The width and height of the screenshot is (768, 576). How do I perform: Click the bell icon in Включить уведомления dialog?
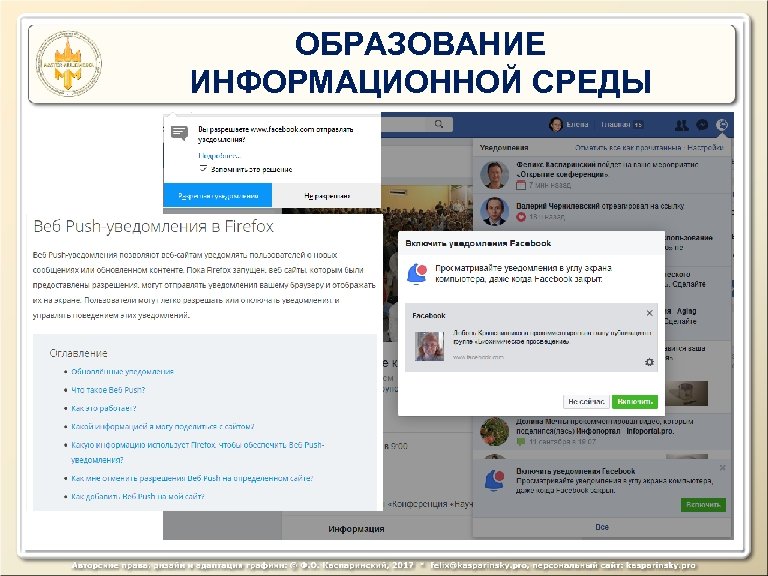(x=417, y=274)
